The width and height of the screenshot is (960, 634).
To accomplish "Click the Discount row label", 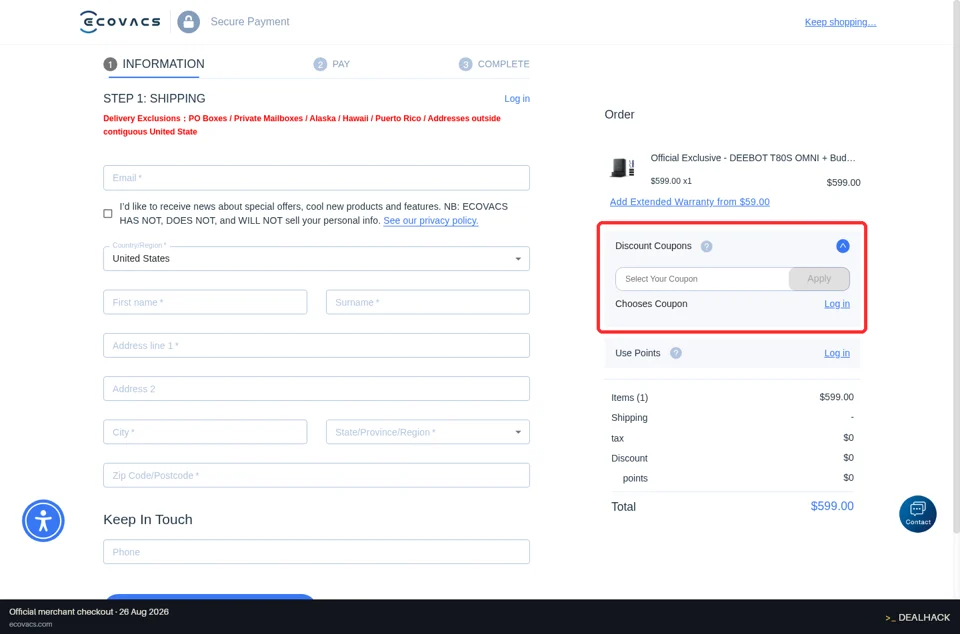I will coord(629,458).
